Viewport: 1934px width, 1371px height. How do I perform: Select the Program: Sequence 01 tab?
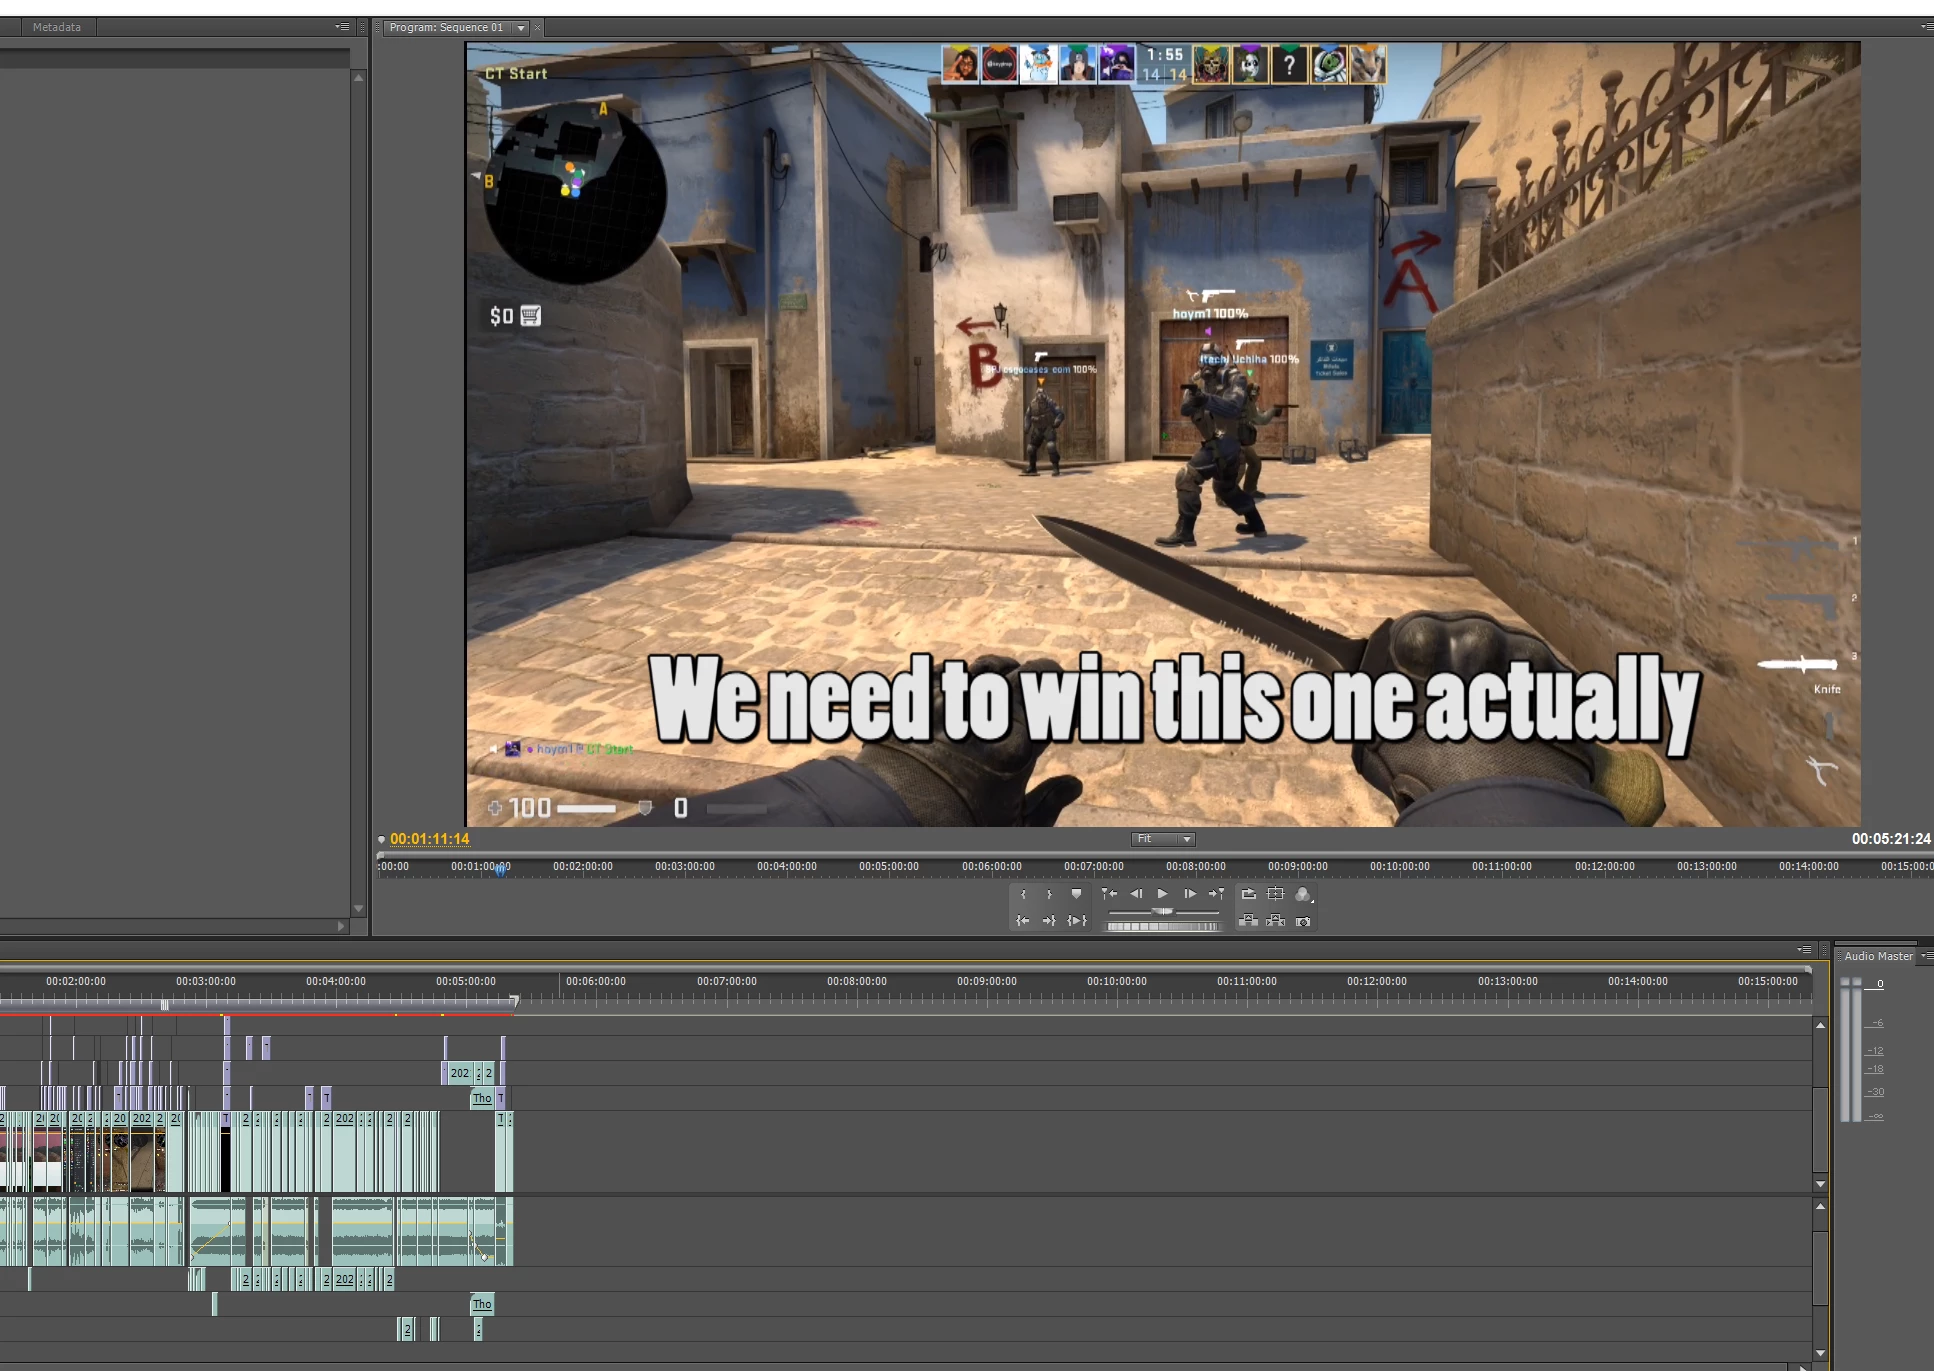(x=446, y=28)
